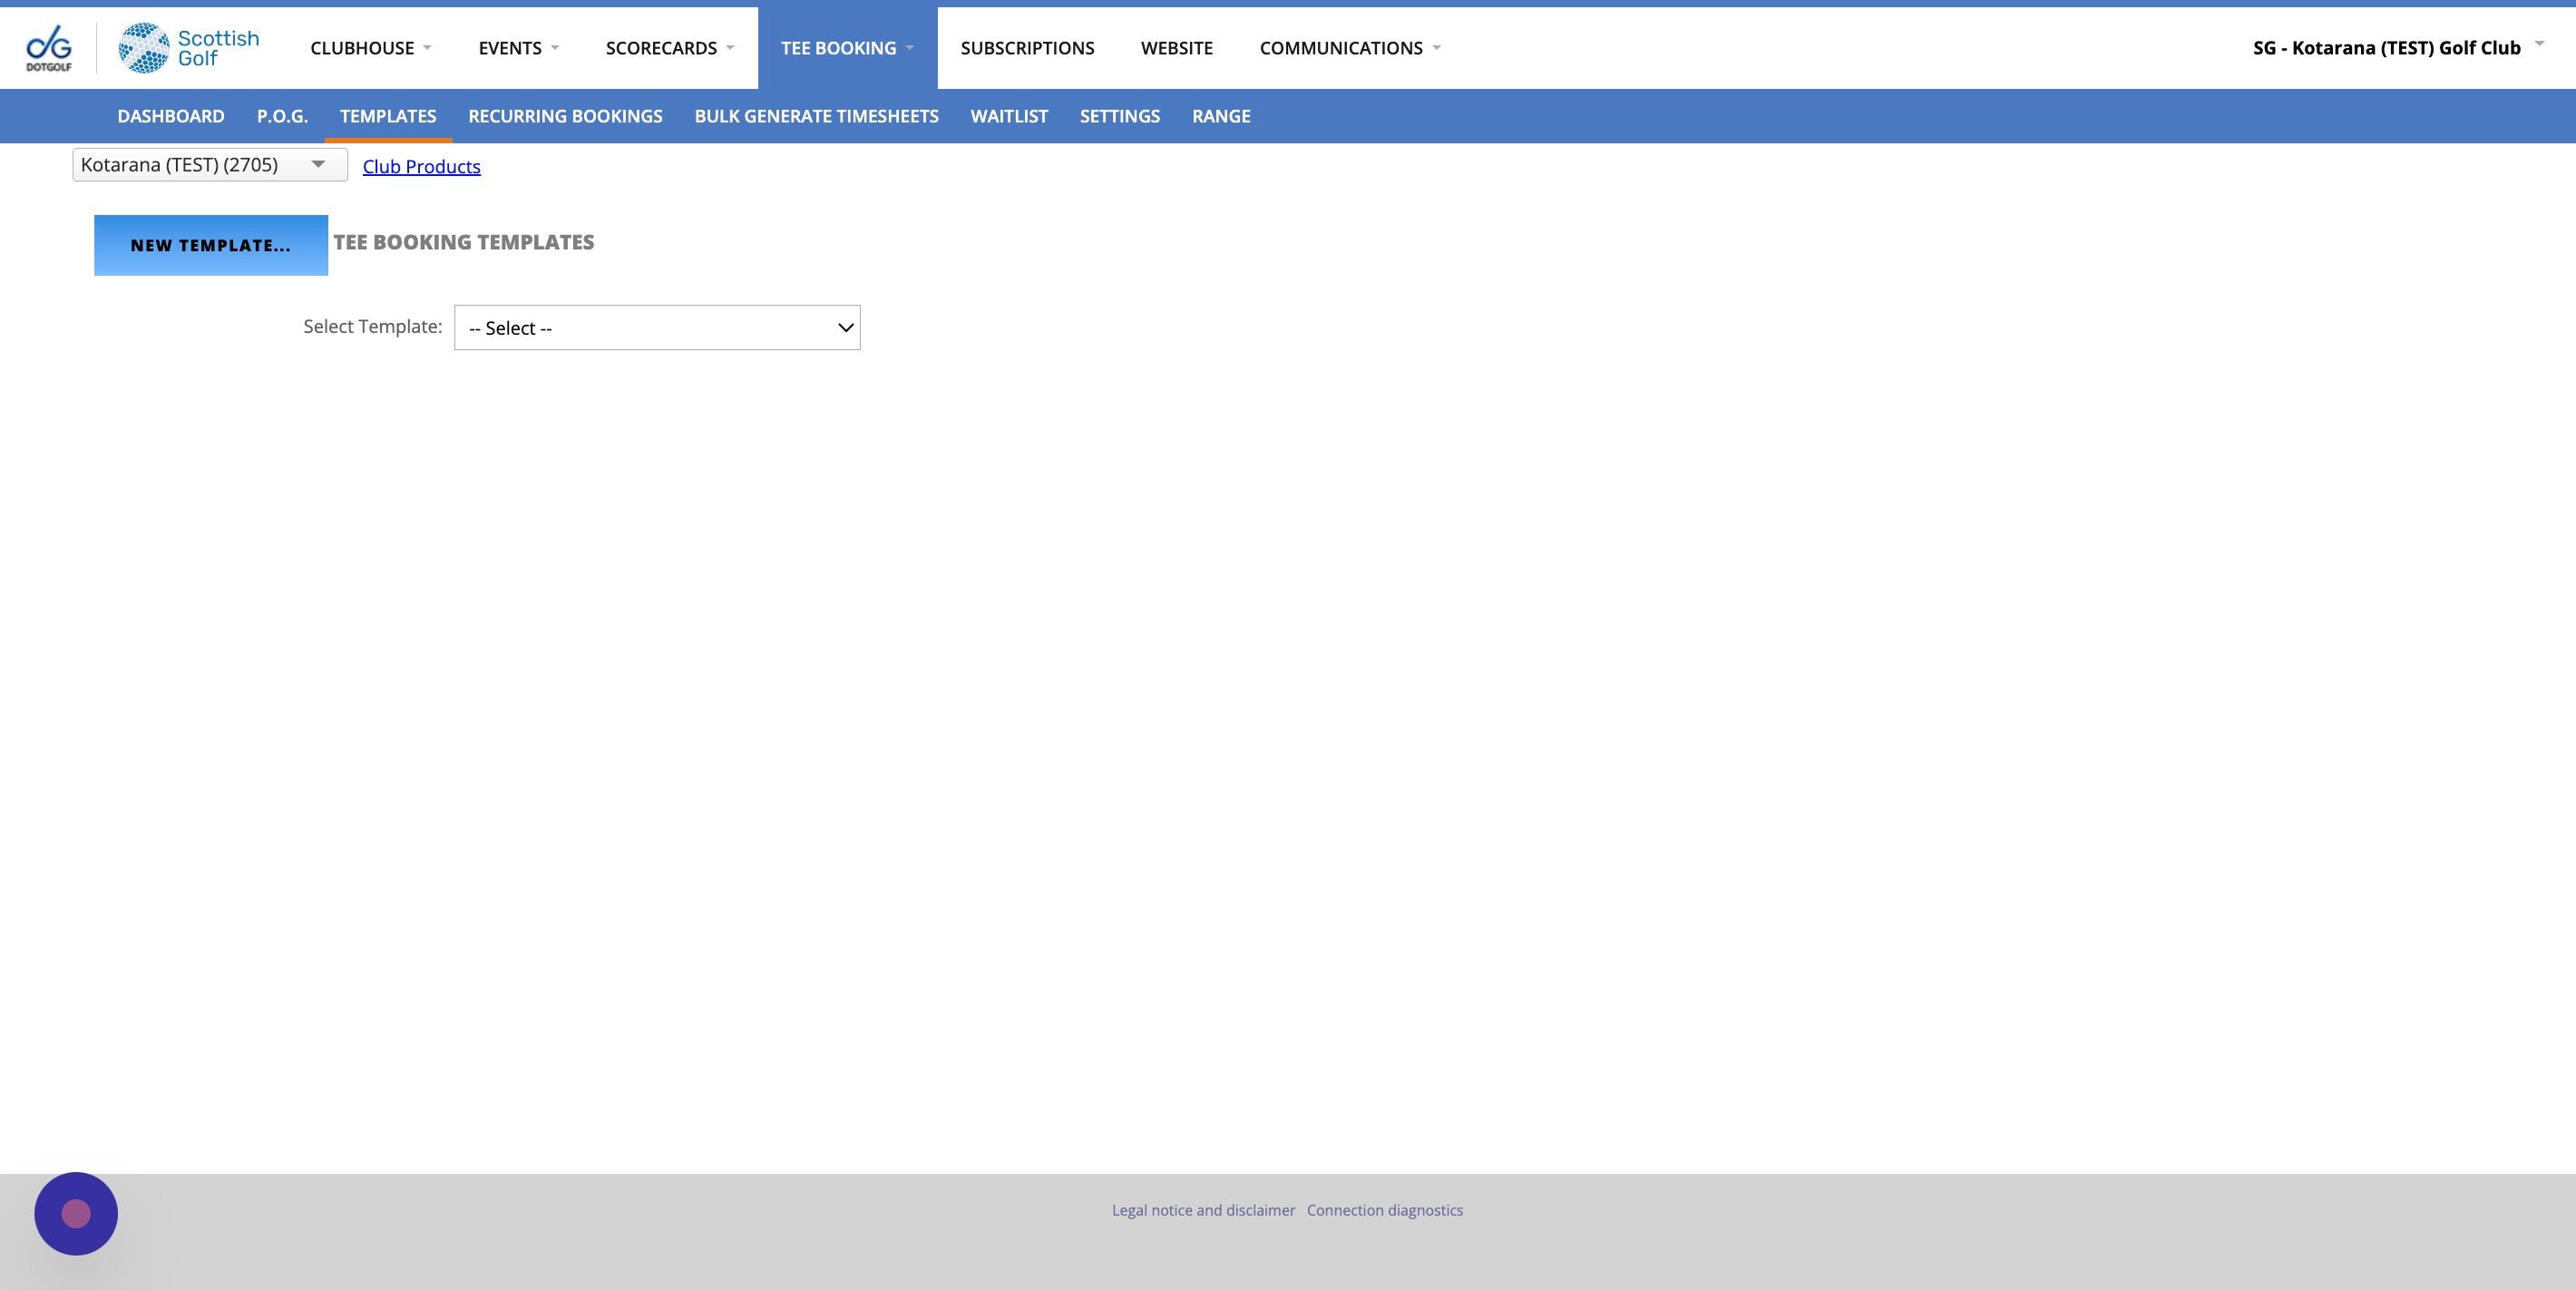Open the Subscriptions menu item
Screen dimensions: 2576x1290
[1027, 48]
